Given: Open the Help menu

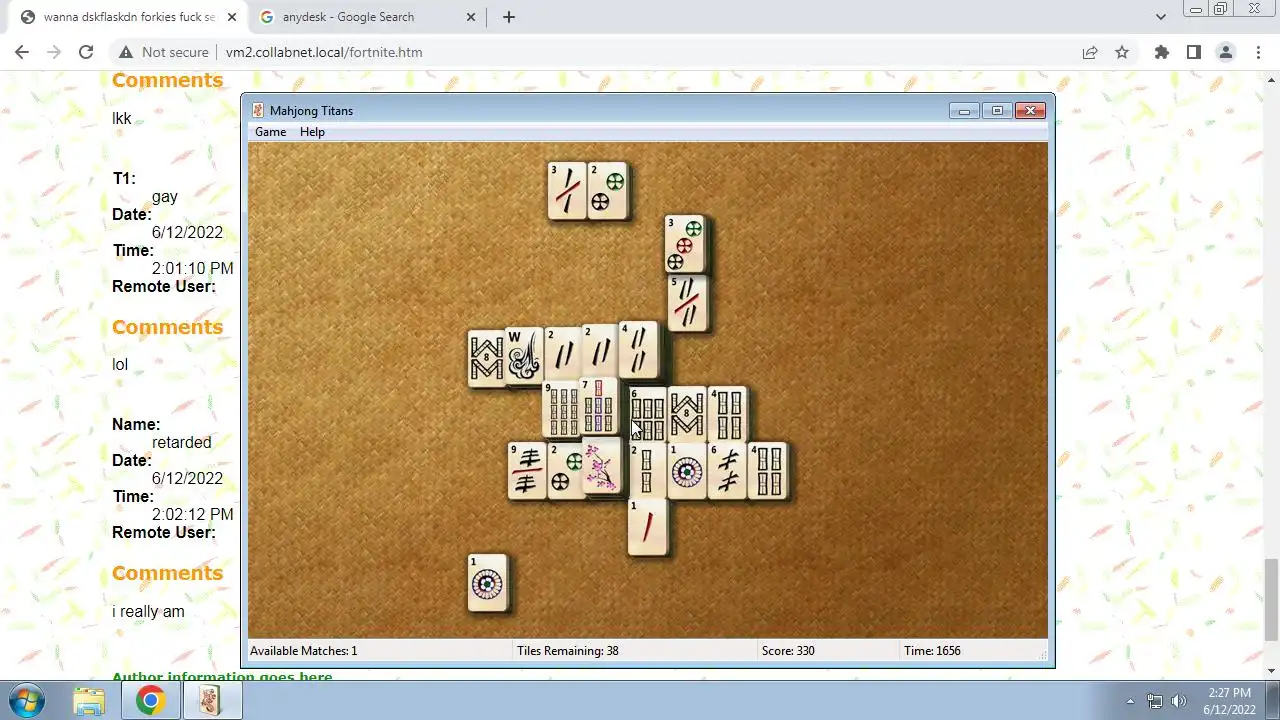Looking at the screenshot, I should [x=312, y=132].
